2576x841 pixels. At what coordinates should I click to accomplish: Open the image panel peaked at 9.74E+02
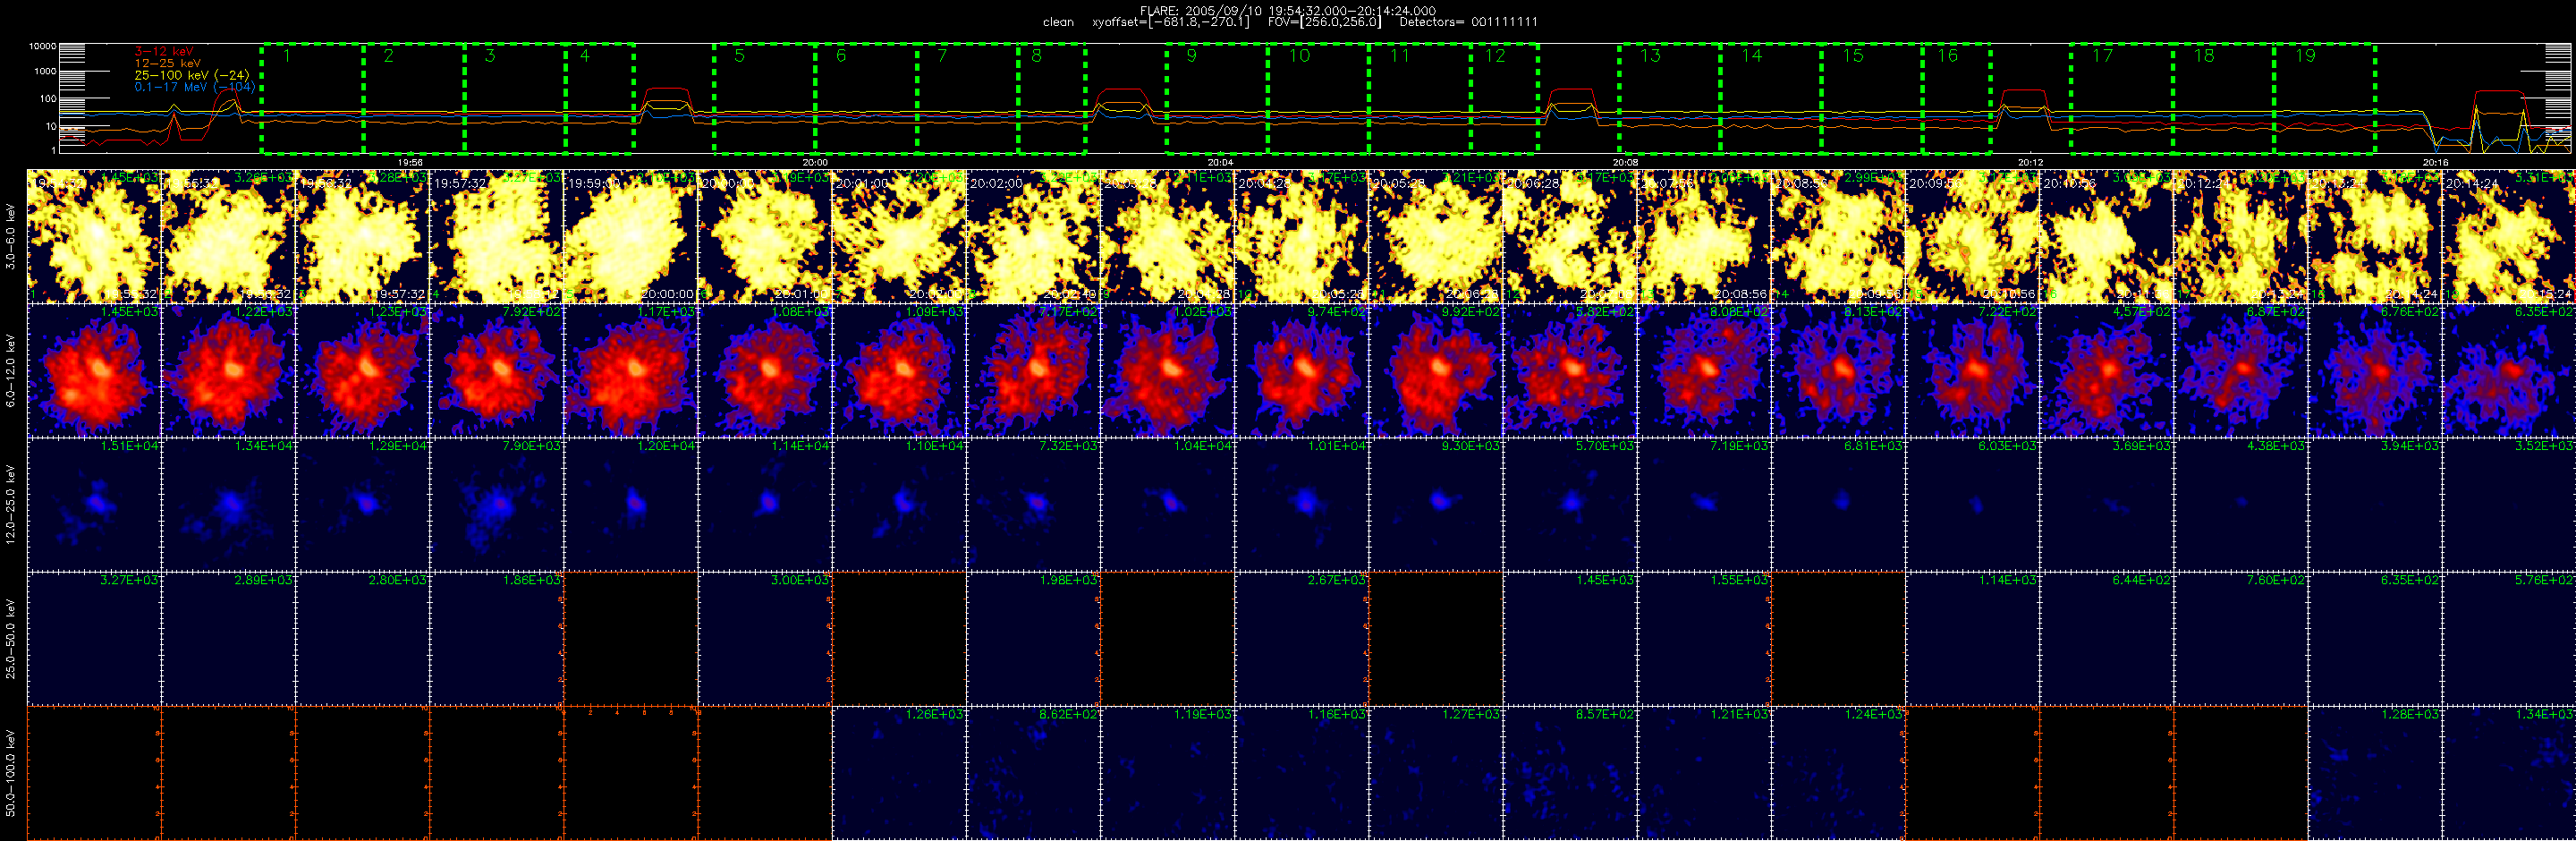pyautogui.click(x=1302, y=370)
